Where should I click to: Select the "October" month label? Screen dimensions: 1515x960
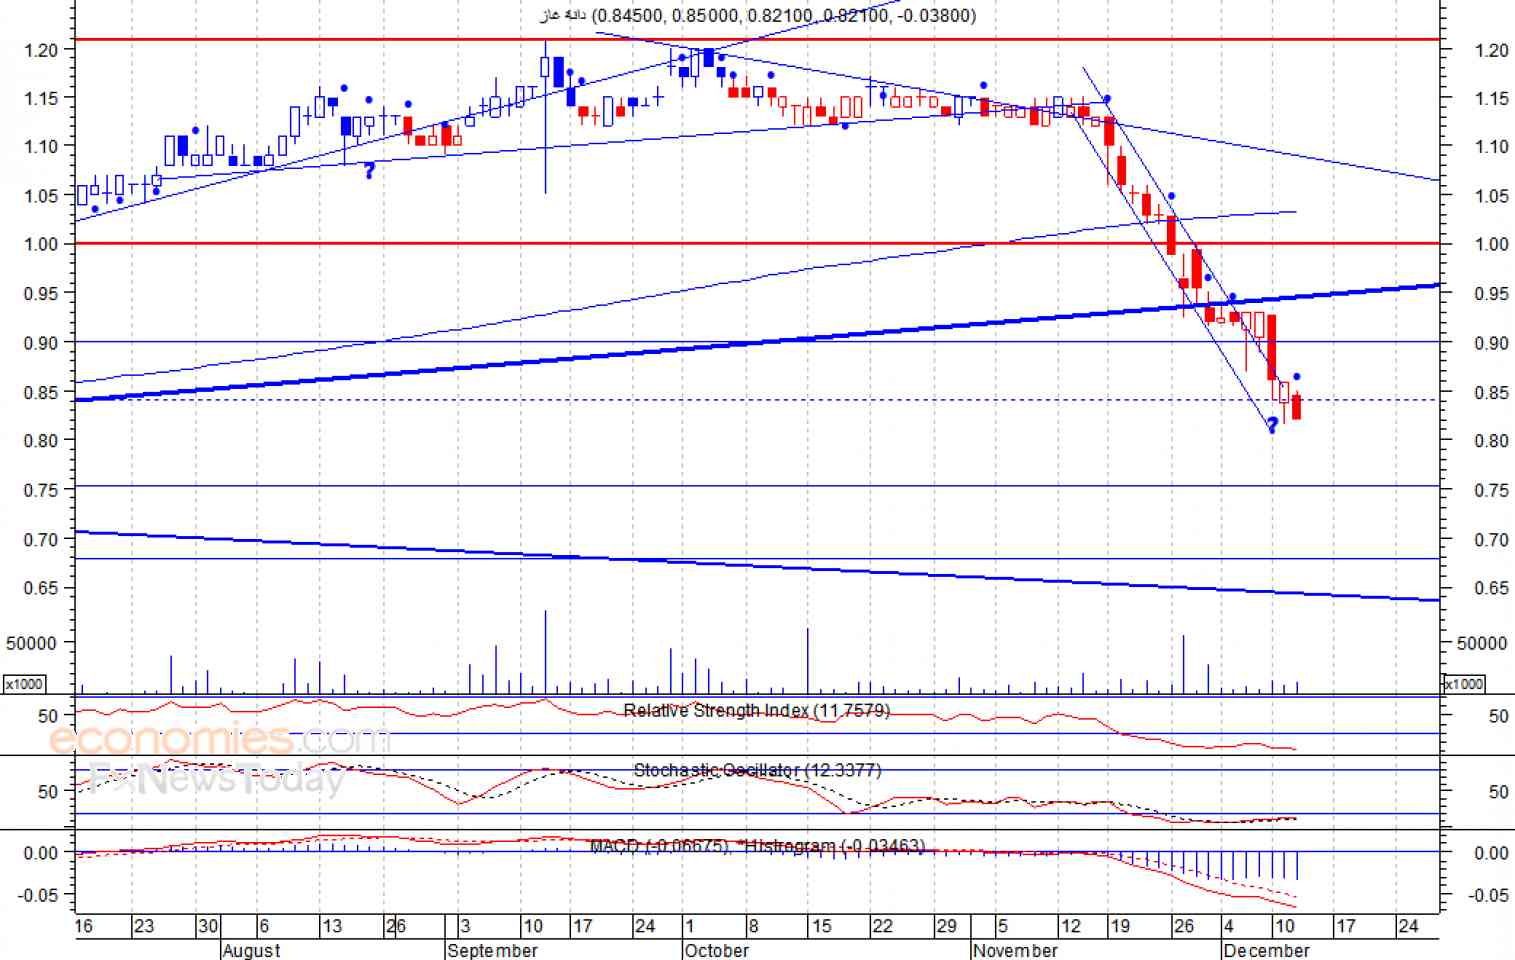717,950
